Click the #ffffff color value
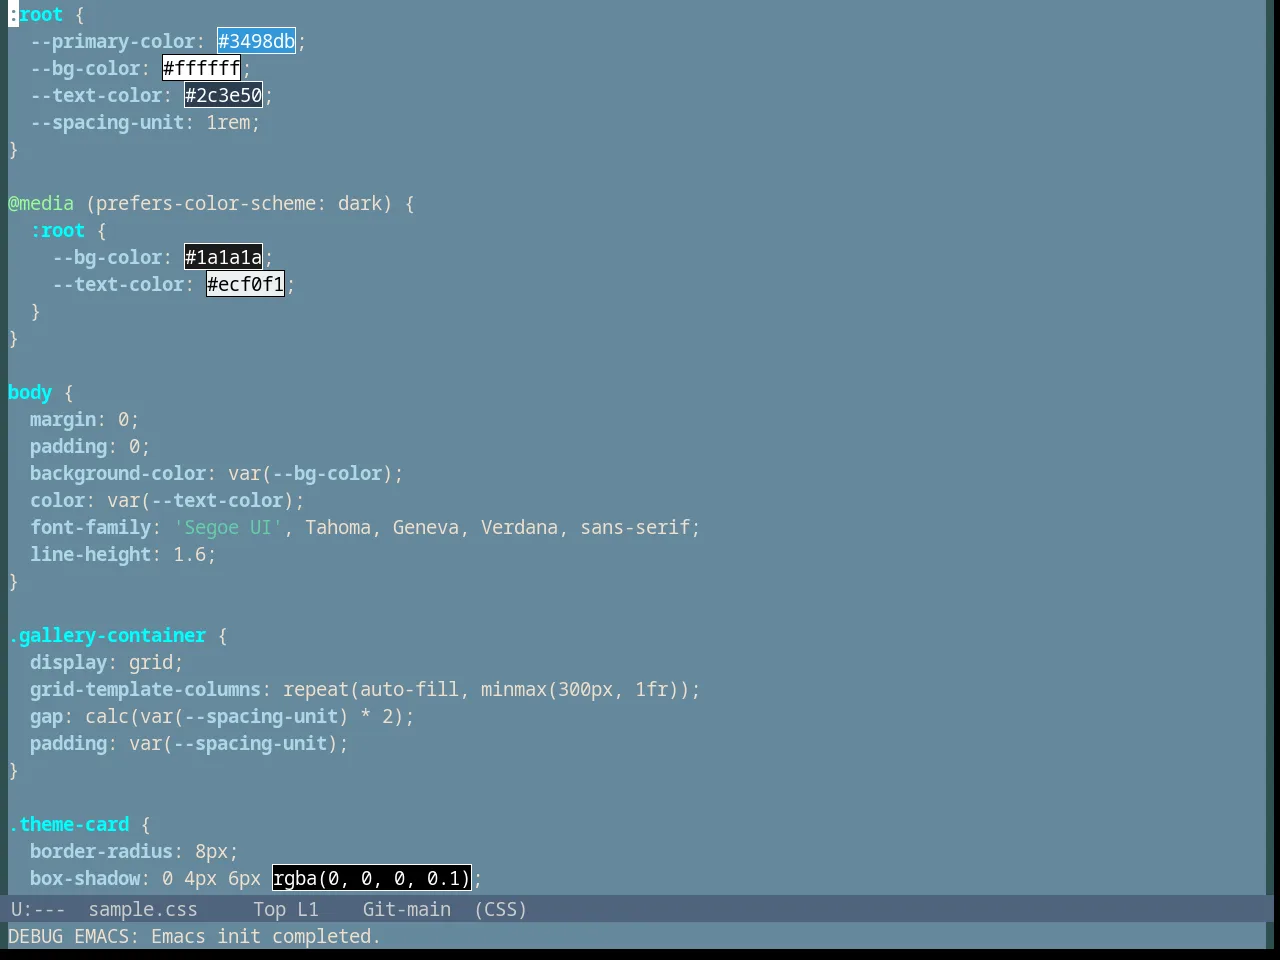This screenshot has height=960, width=1280. [202, 68]
